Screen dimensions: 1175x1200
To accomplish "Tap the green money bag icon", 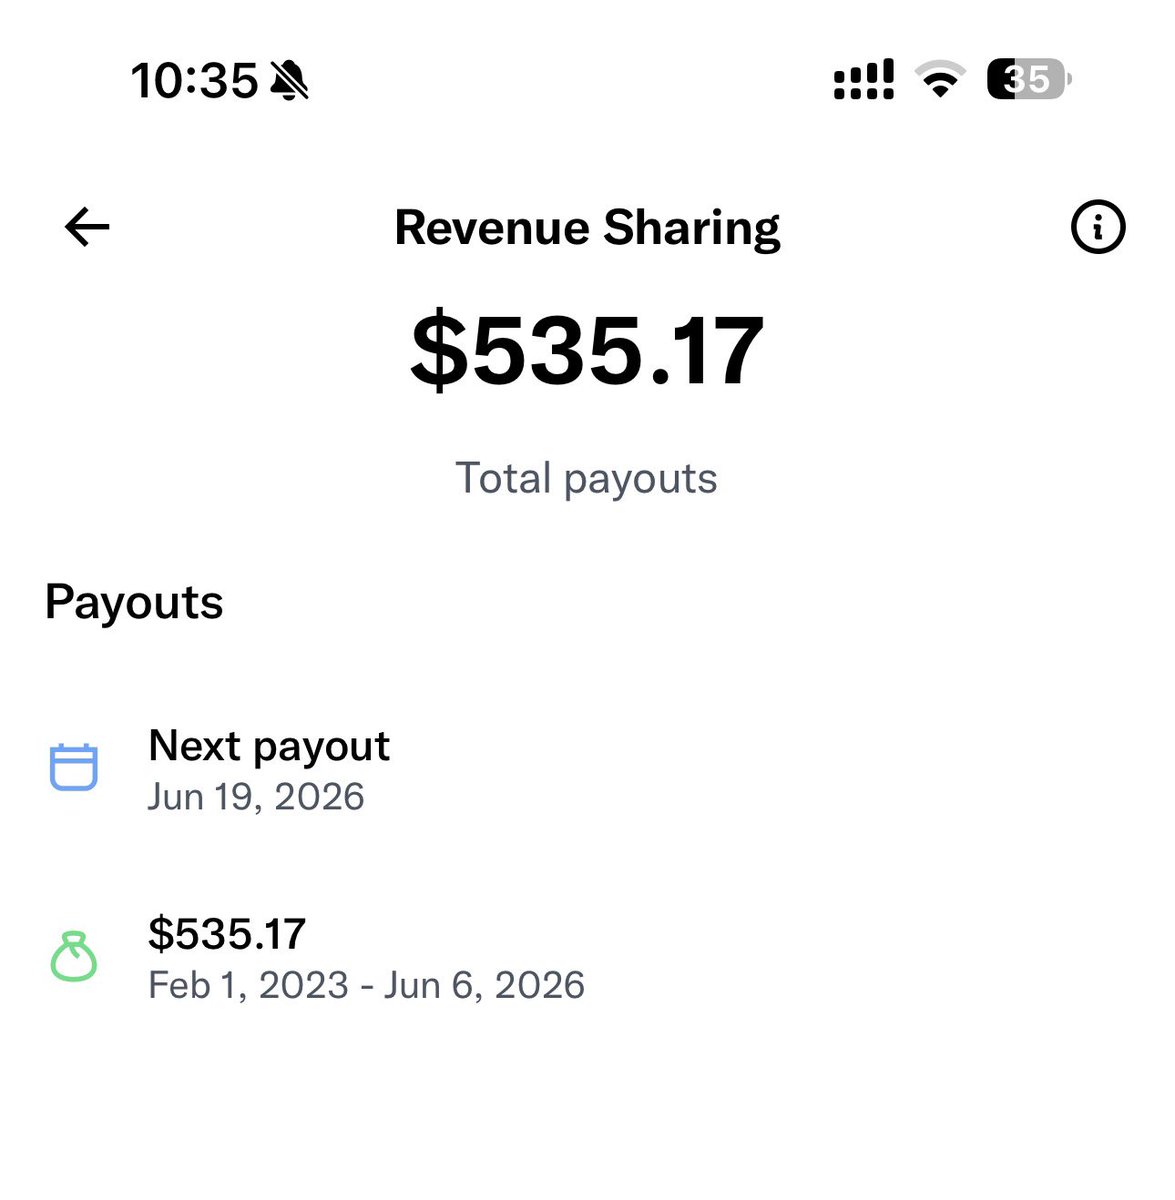I will (x=74, y=956).
